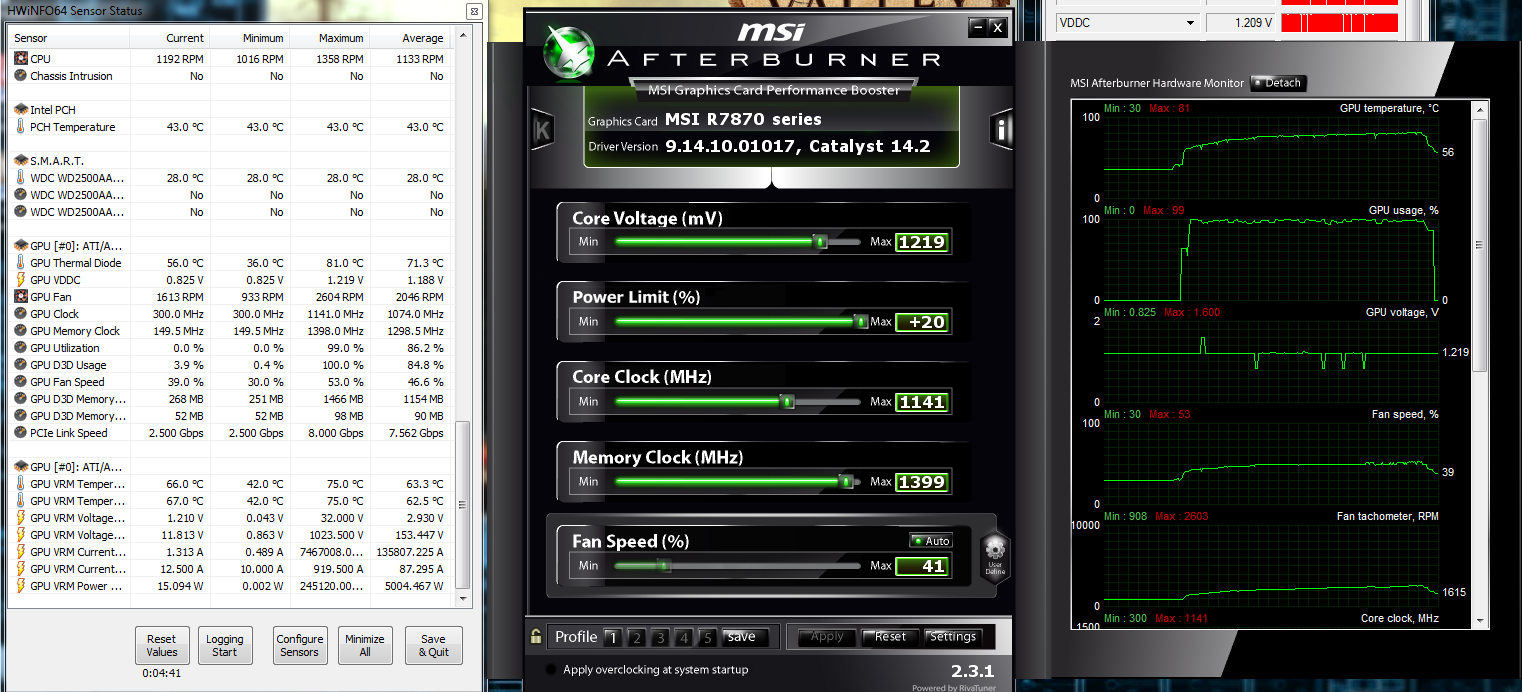The height and width of the screenshot is (692, 1522).
Task: Expand the HWiNFO64 window corner resize toggle
Action: 472,11
